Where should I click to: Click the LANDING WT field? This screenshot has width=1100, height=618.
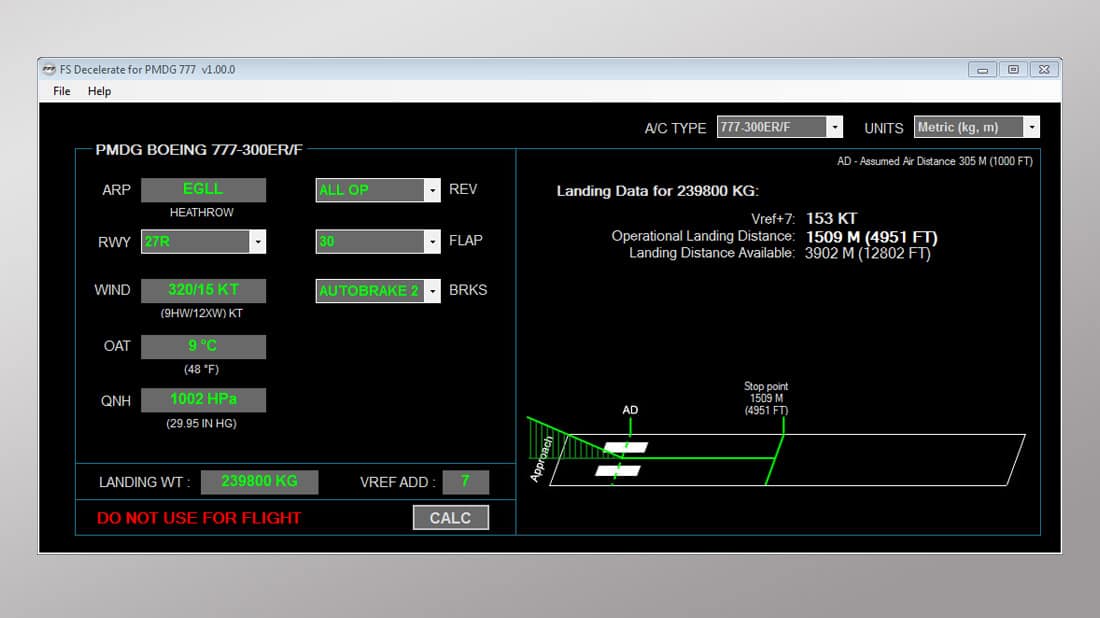(x=259, y=482)
